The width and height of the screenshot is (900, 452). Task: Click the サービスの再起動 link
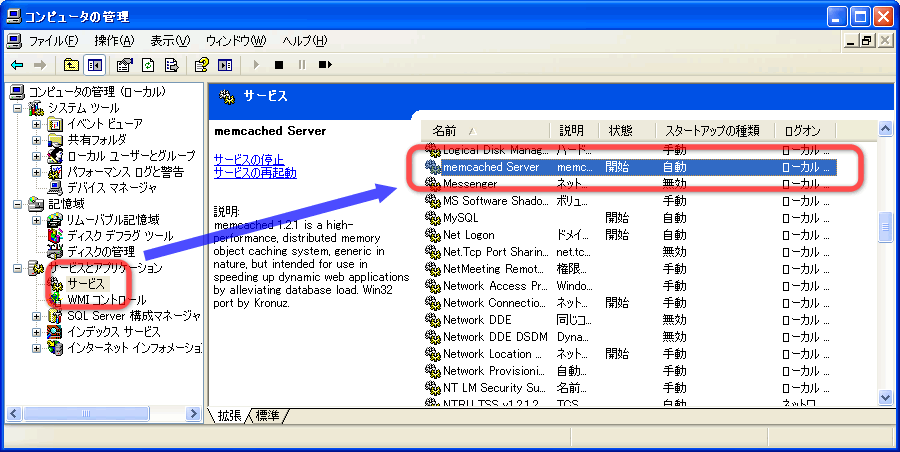(255, 172)
